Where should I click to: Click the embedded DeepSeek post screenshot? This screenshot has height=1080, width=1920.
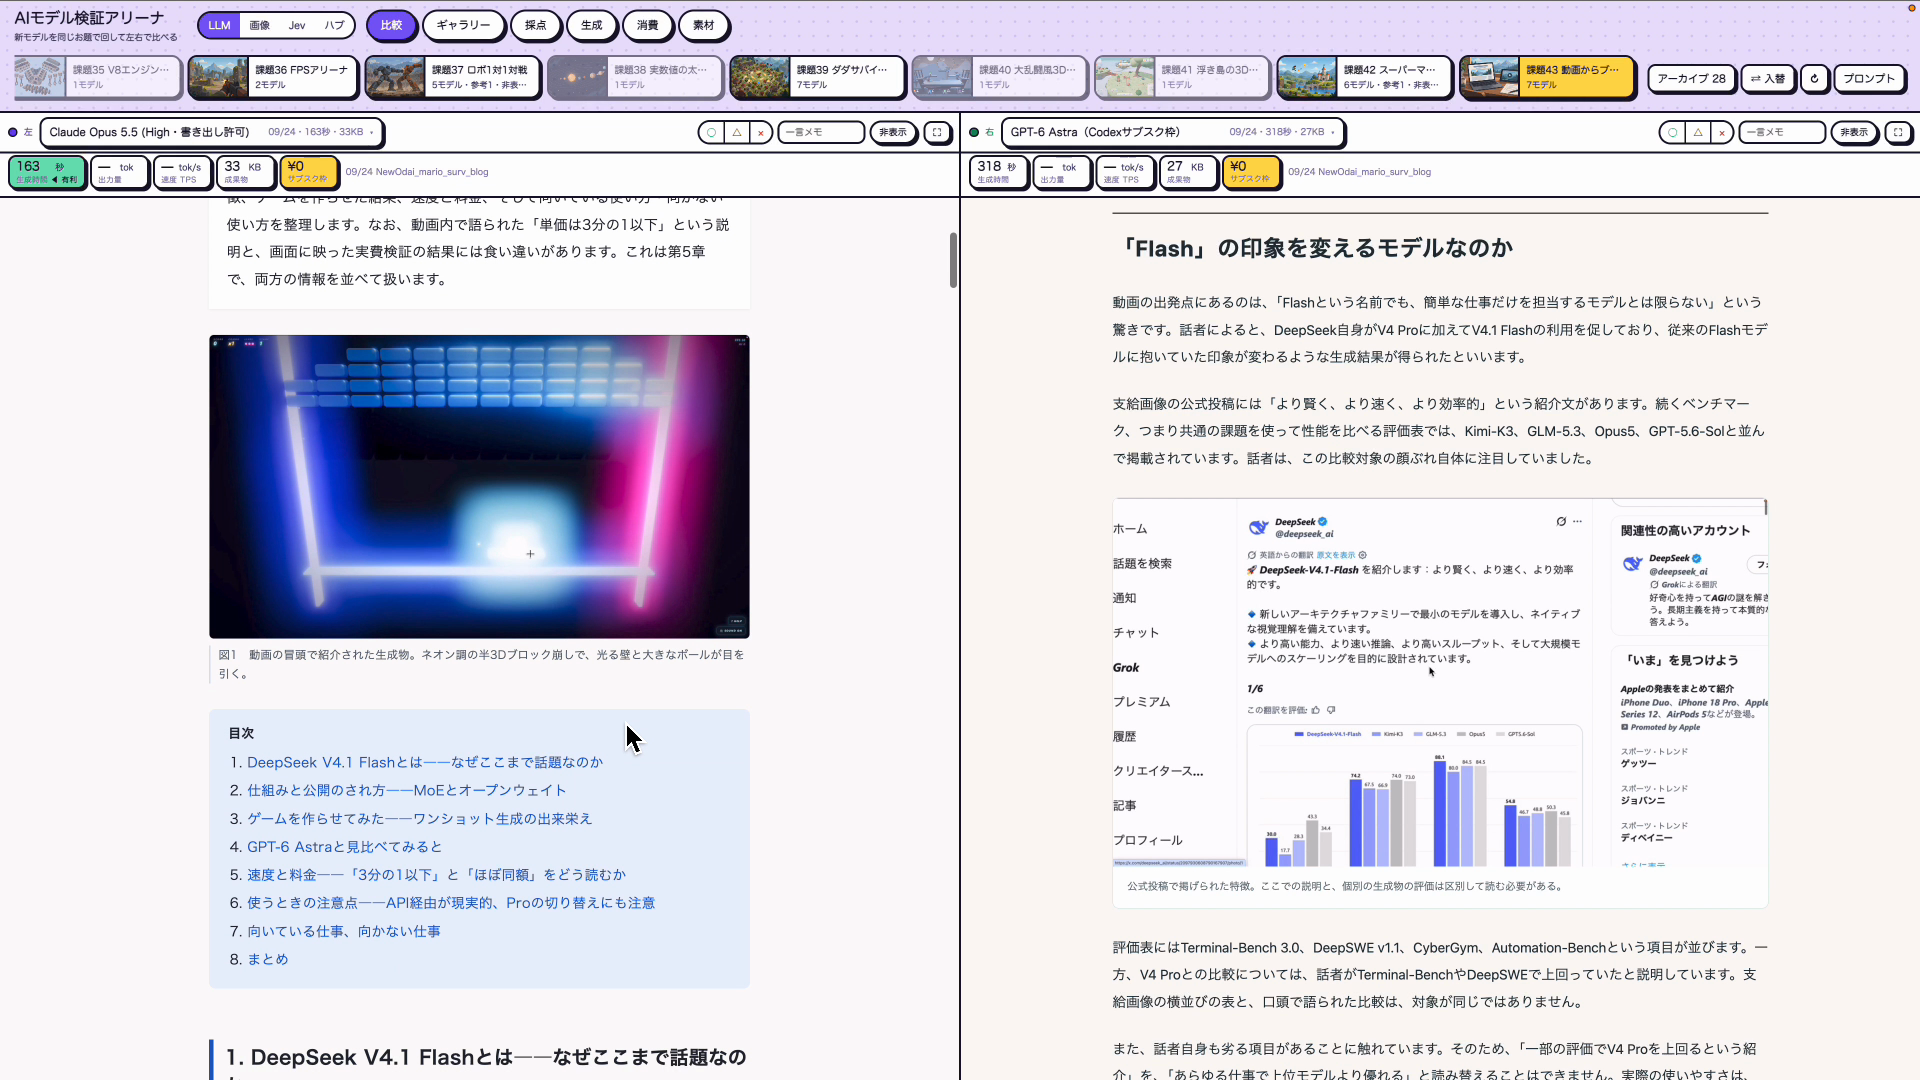(x=1440, y=683)
